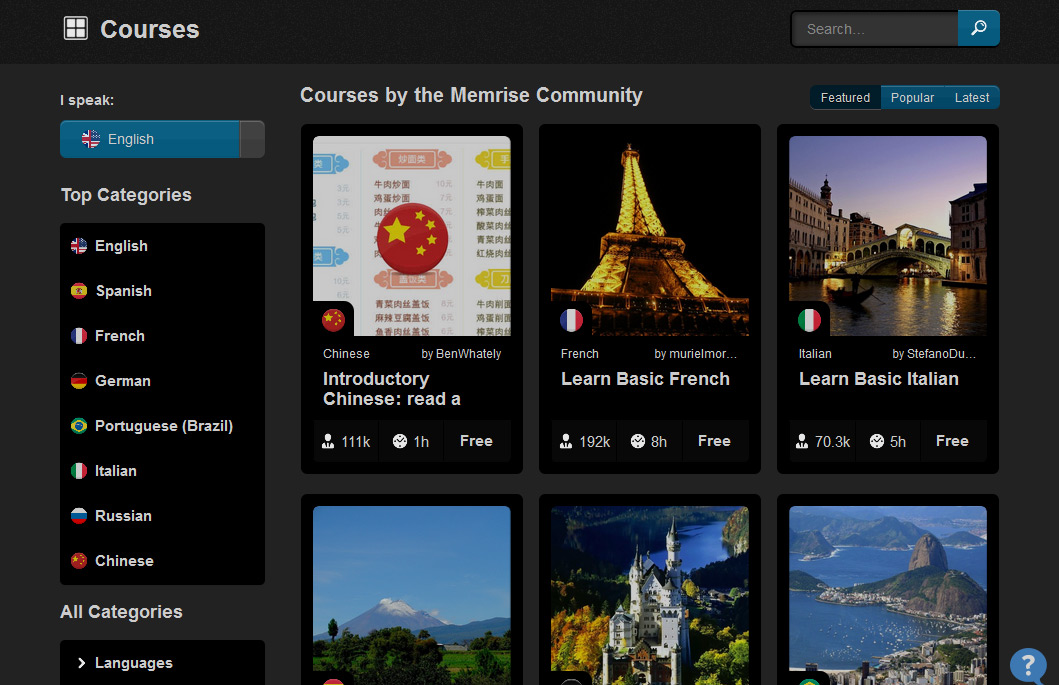Screen dimensions: 1059x685
Task: Click the Chinese flag icon in Top Categories
Action: click(x=79, y=561)
